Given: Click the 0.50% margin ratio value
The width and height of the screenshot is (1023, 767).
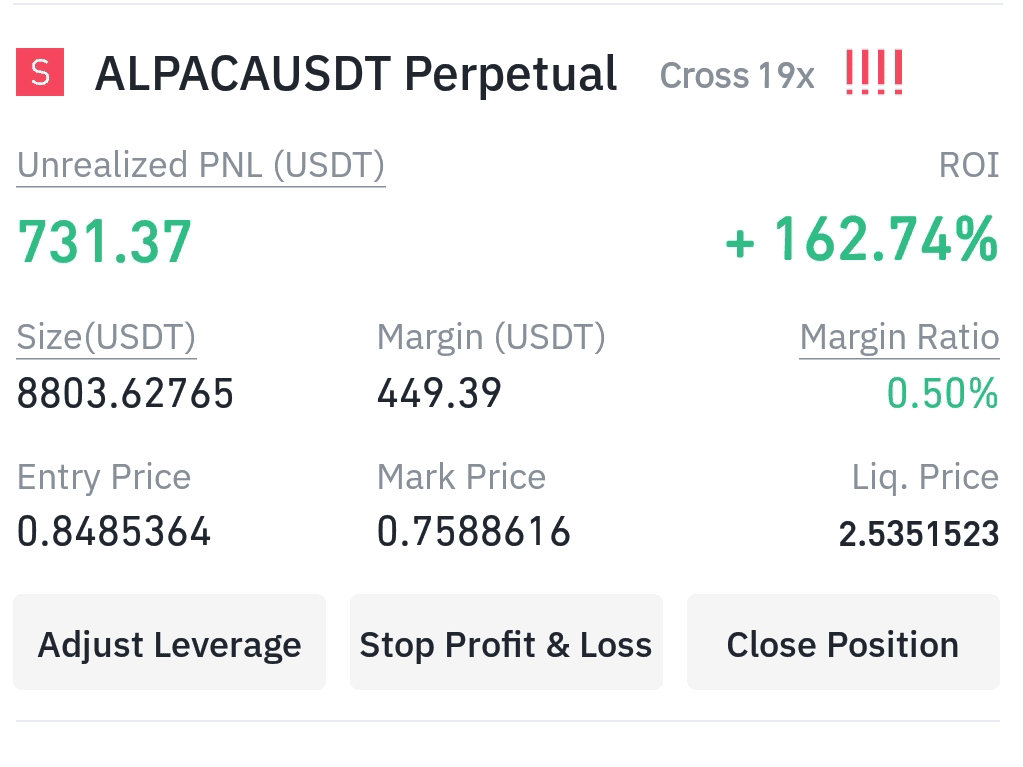Looking at the screenshot, I should 942,394.
